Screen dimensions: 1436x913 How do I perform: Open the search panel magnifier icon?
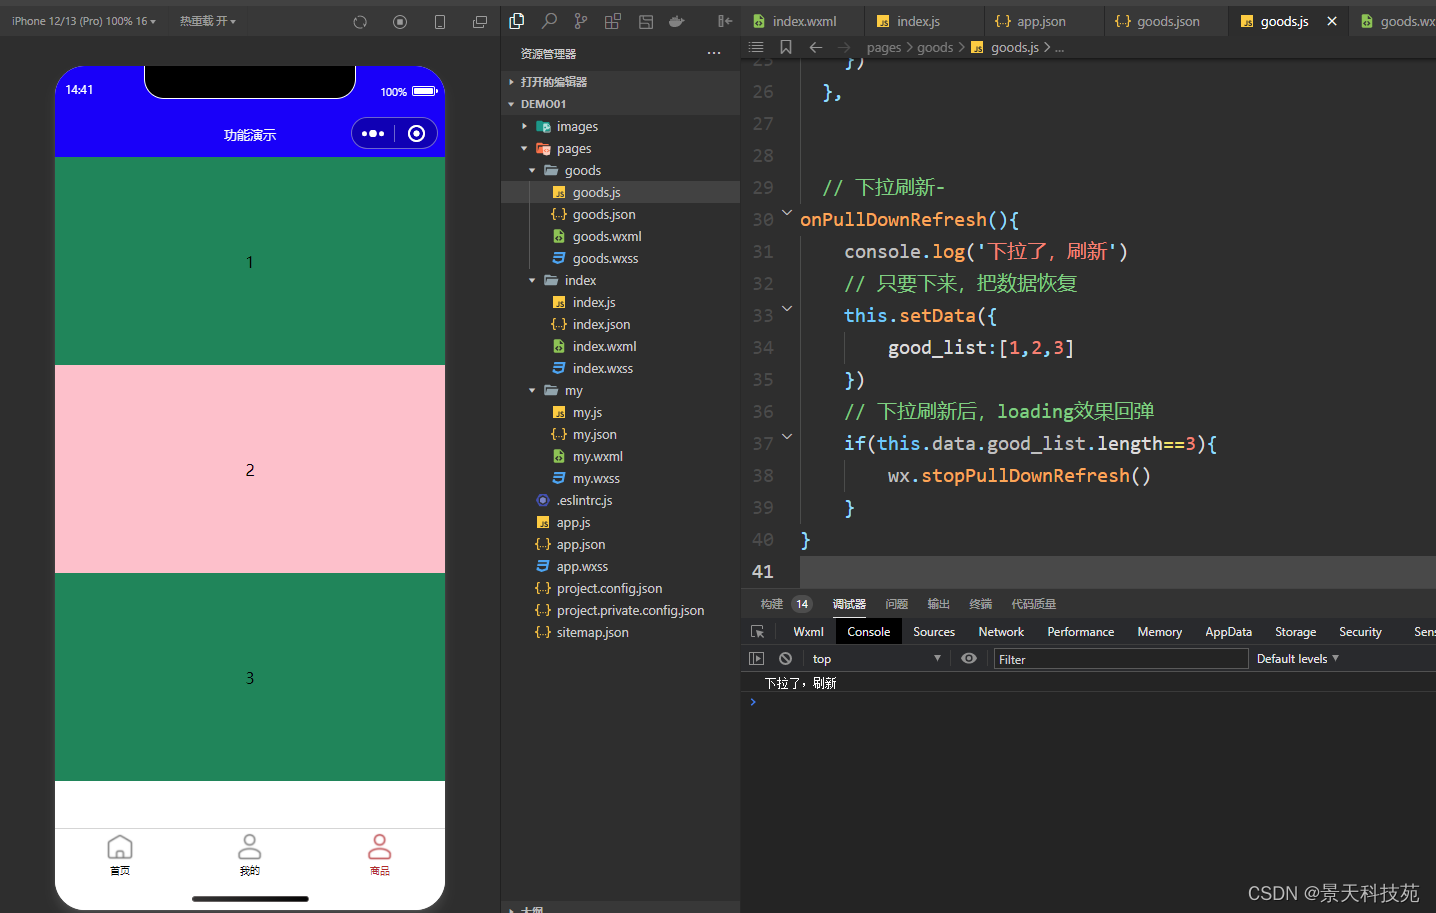(549, 21)
